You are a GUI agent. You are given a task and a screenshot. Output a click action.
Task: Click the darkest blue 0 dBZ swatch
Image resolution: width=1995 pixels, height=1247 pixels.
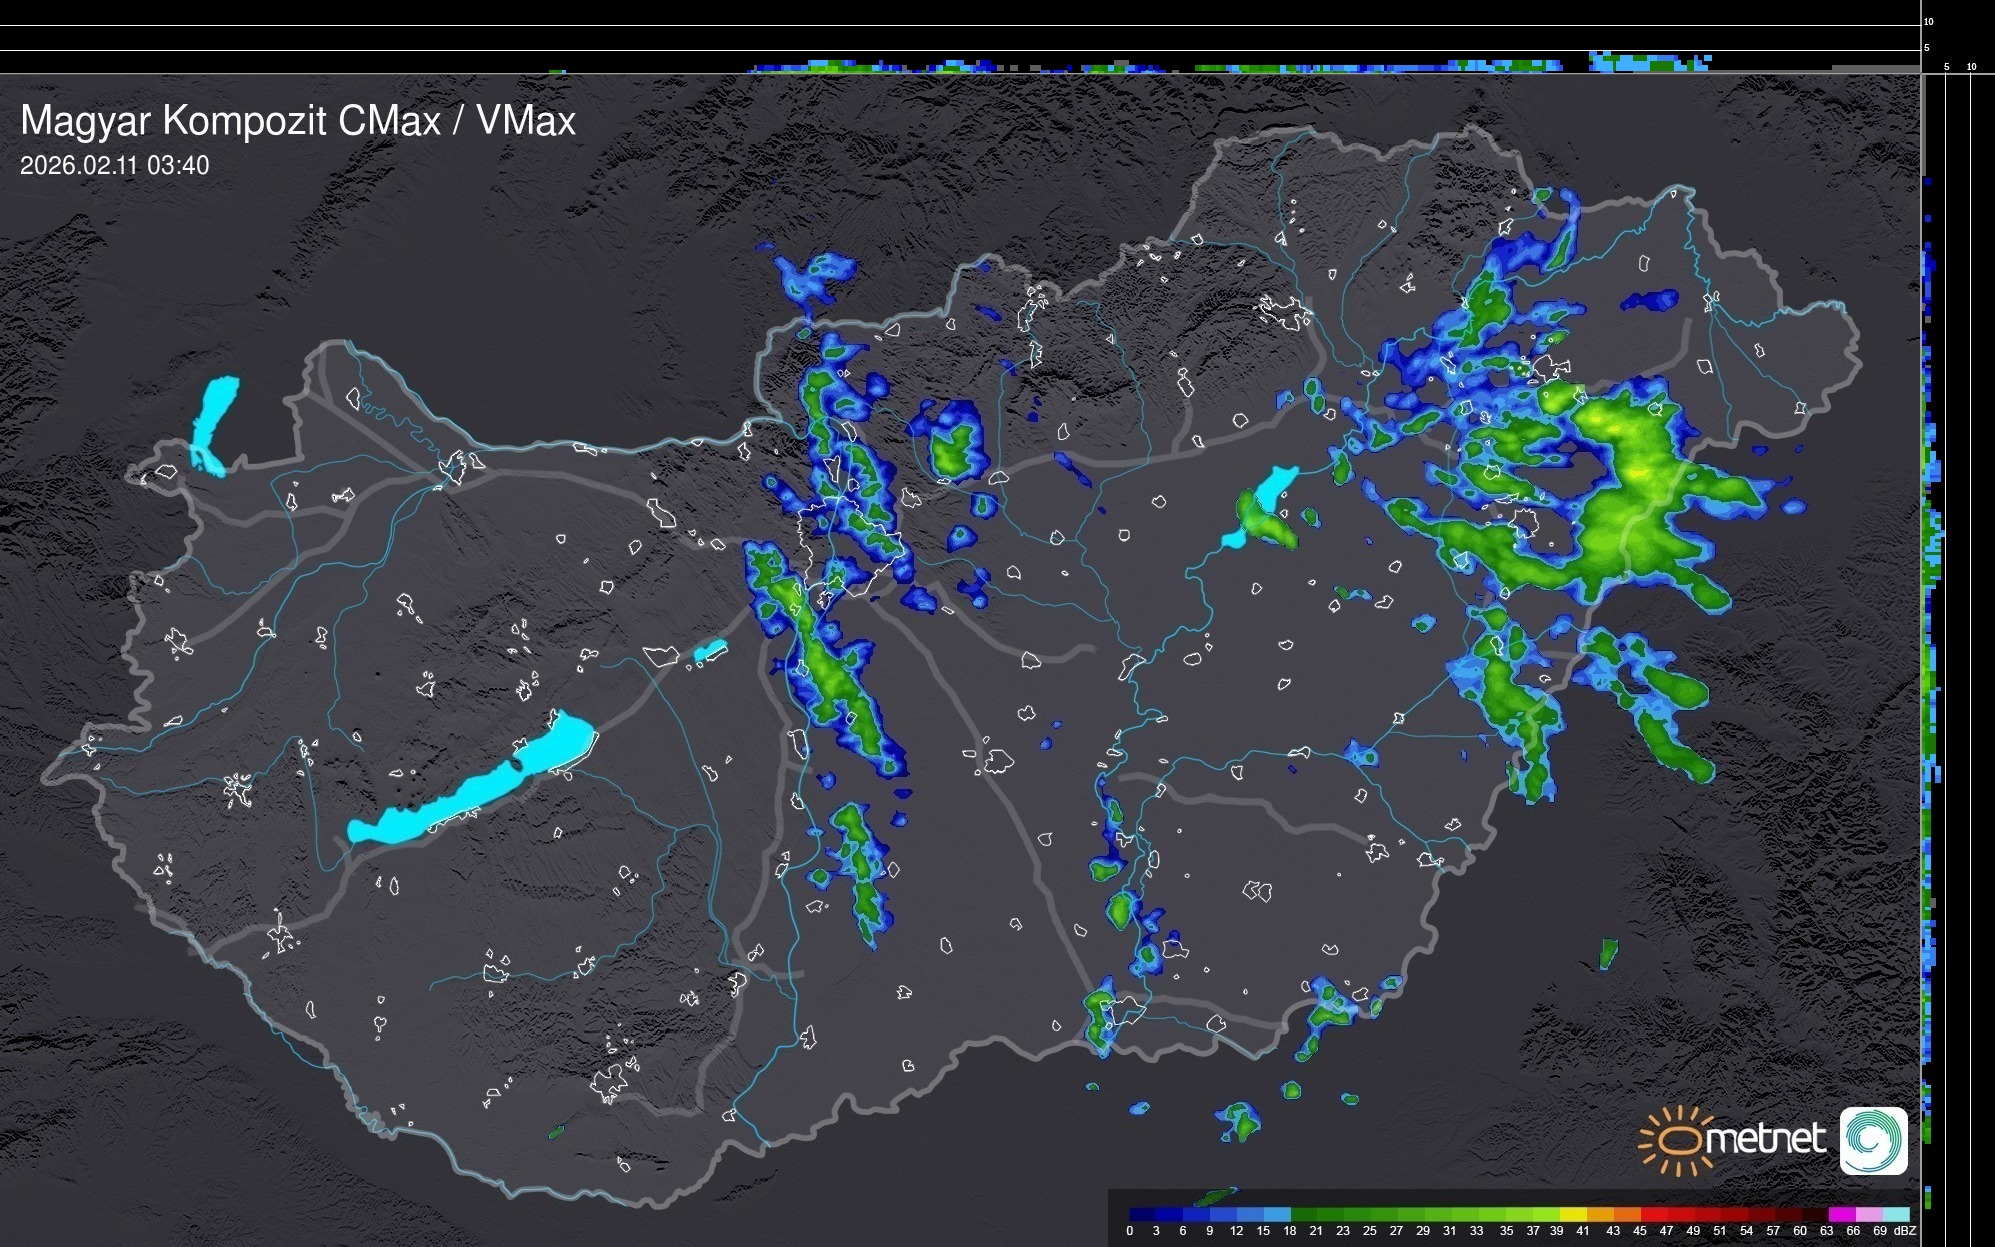[1142, 1214]
